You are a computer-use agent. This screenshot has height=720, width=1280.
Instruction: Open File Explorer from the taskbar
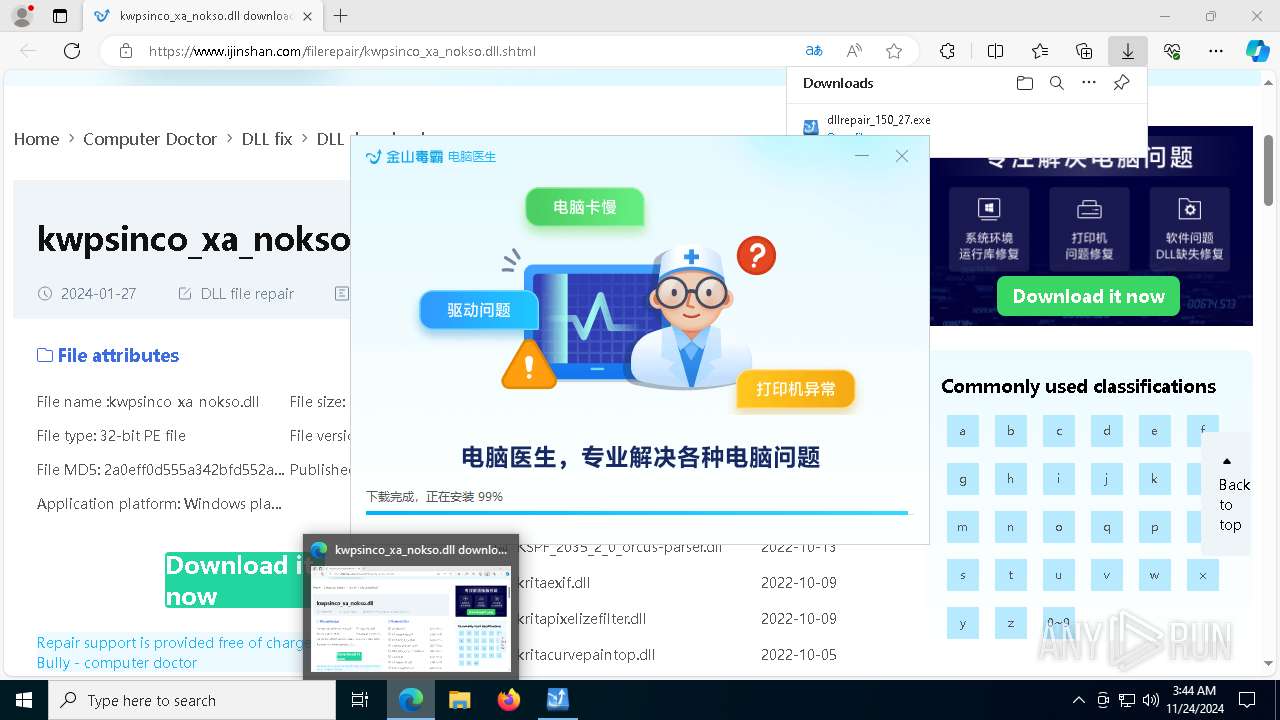click(460, 700)
